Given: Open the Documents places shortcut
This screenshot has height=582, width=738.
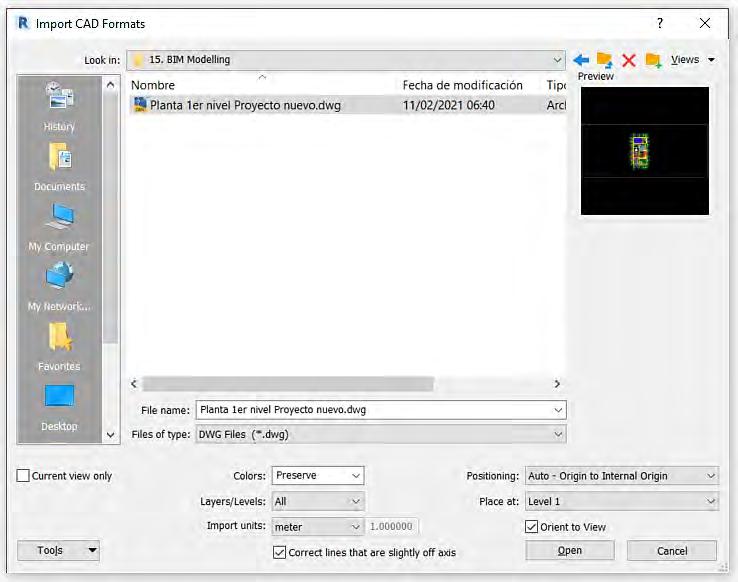Looking at the screenshot, I should pos(59,157).
